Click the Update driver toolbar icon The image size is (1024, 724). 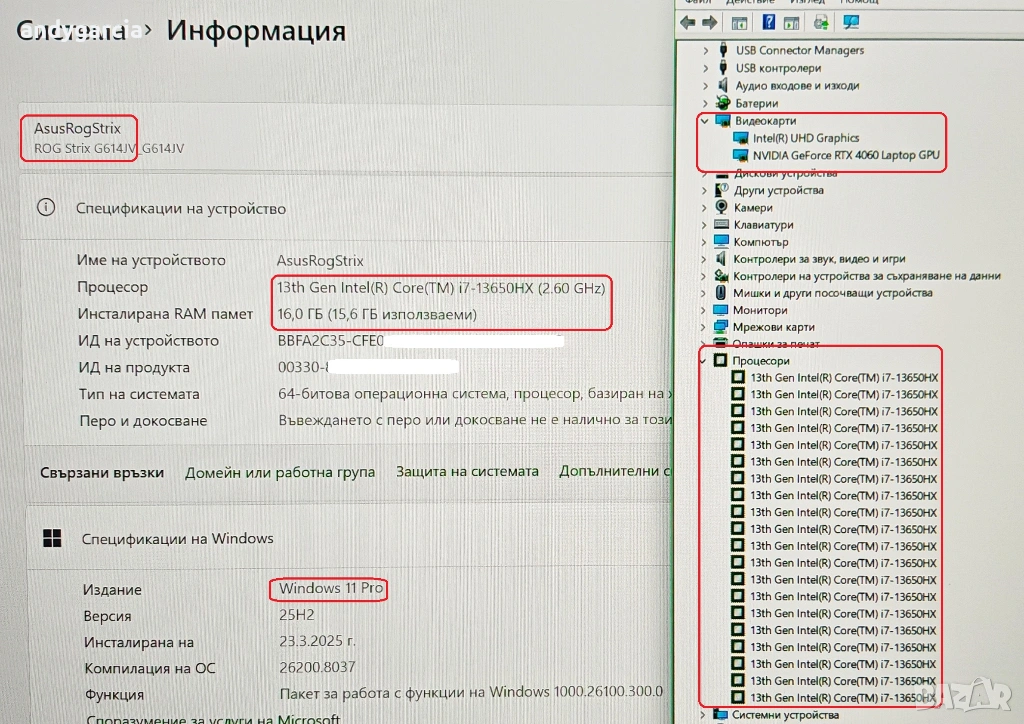[x=821, y=22]
